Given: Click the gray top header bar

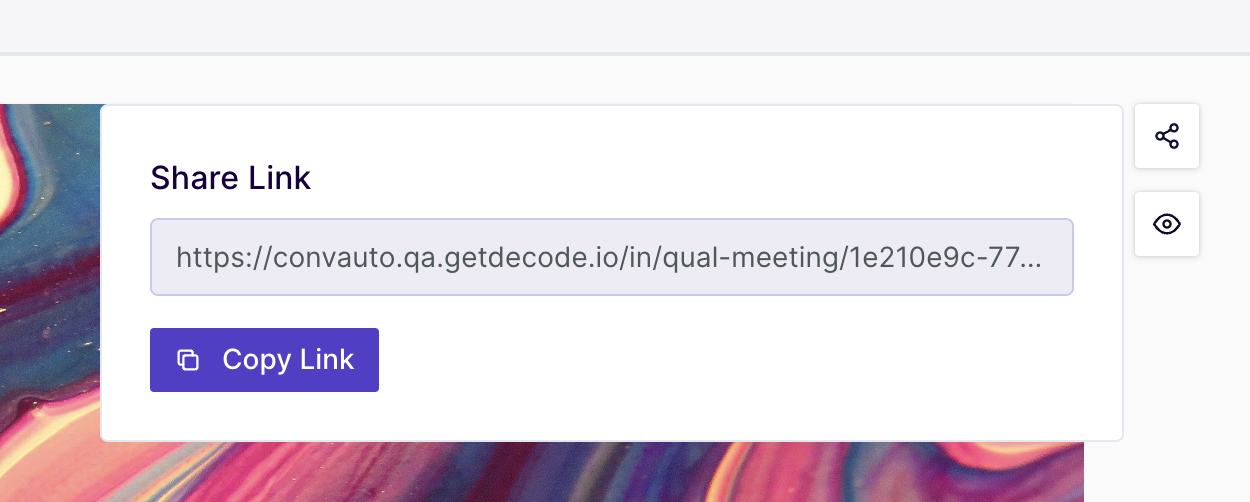Looking at the screenshot, I should (x=625, y=25).
